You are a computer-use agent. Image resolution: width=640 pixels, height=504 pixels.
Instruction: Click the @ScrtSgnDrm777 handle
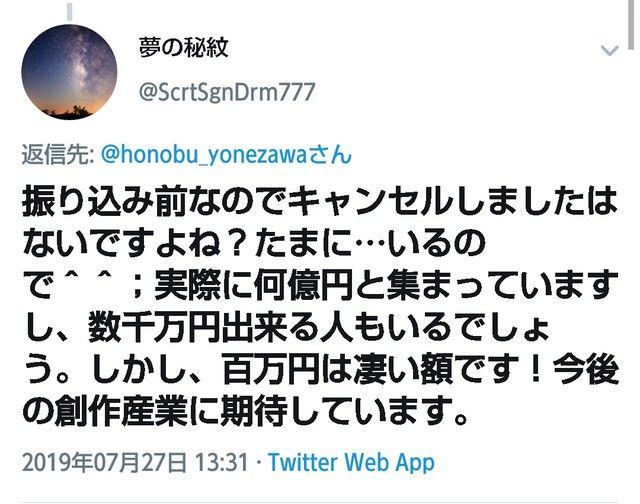pyautogui.click(x=227, y=92)
